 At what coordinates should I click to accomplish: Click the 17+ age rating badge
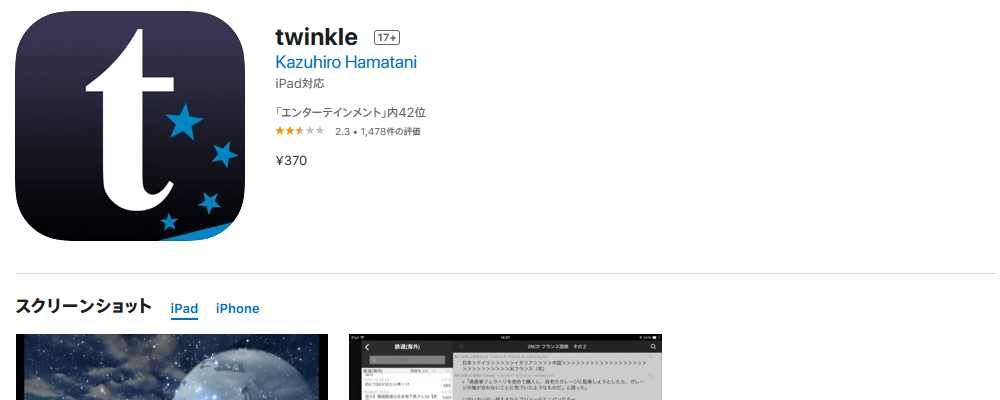pos(386,38)
